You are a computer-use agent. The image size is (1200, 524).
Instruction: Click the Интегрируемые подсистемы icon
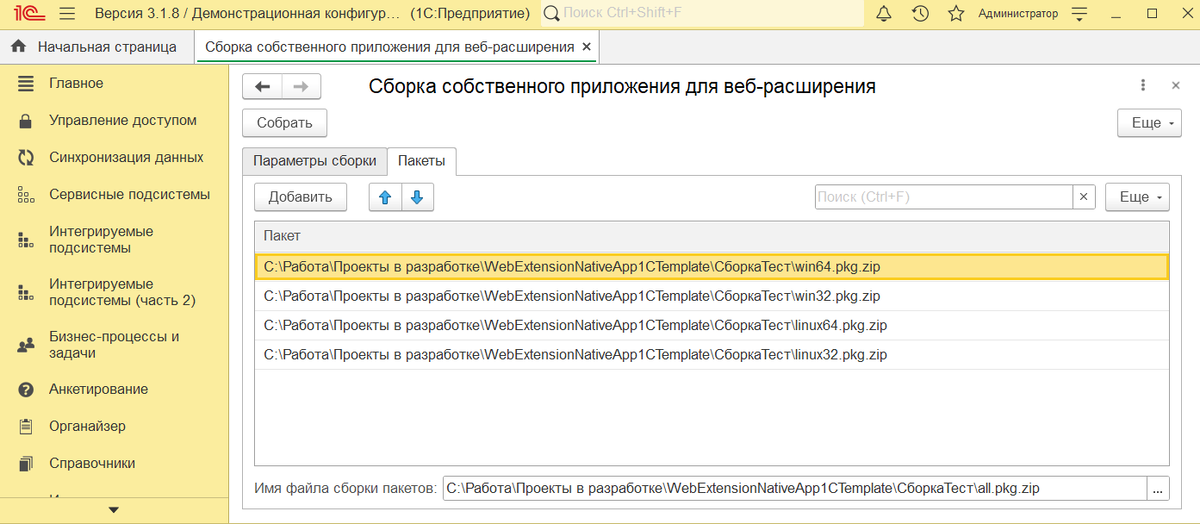click(26, 240)
